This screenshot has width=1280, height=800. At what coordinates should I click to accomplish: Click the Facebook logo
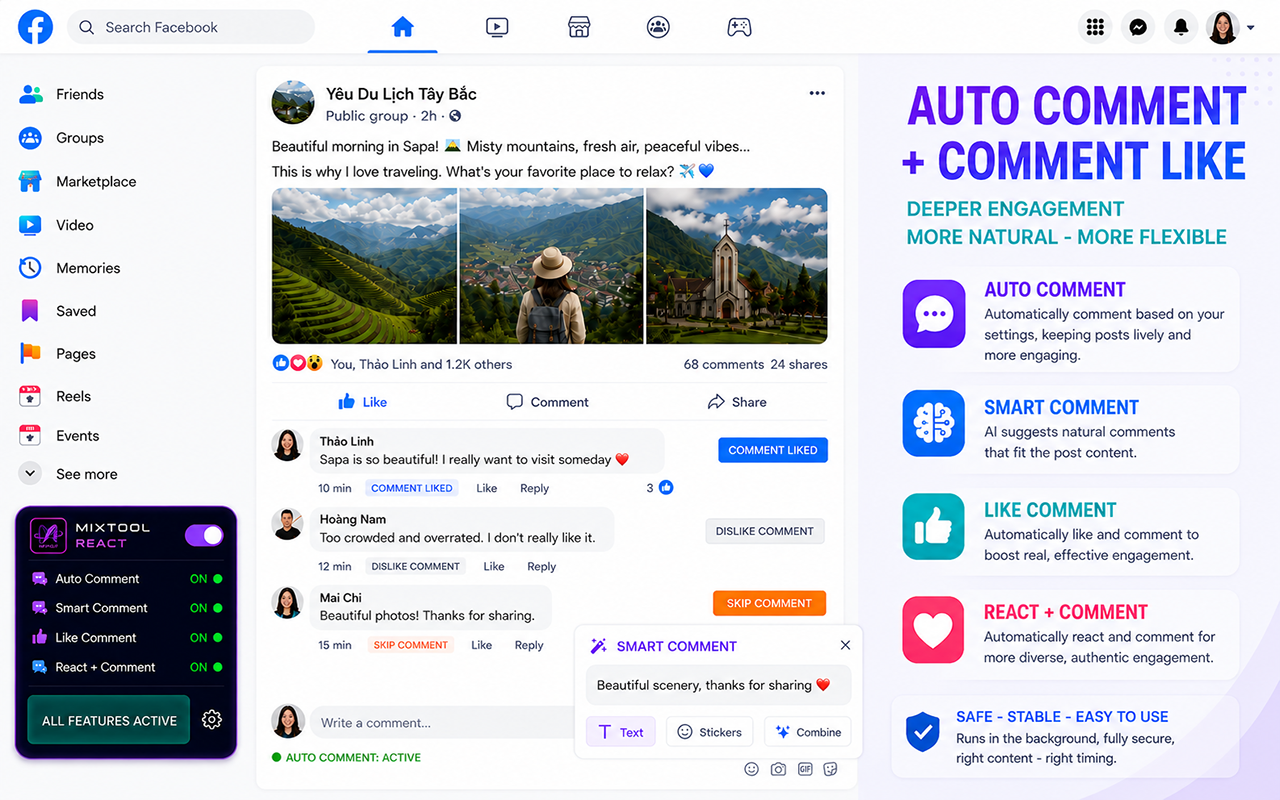[36, 27]
